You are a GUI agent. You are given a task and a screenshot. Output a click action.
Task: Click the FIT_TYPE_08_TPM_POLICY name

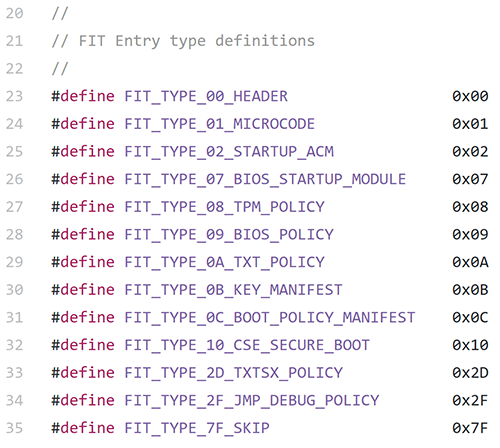click(x=224, y=207)
